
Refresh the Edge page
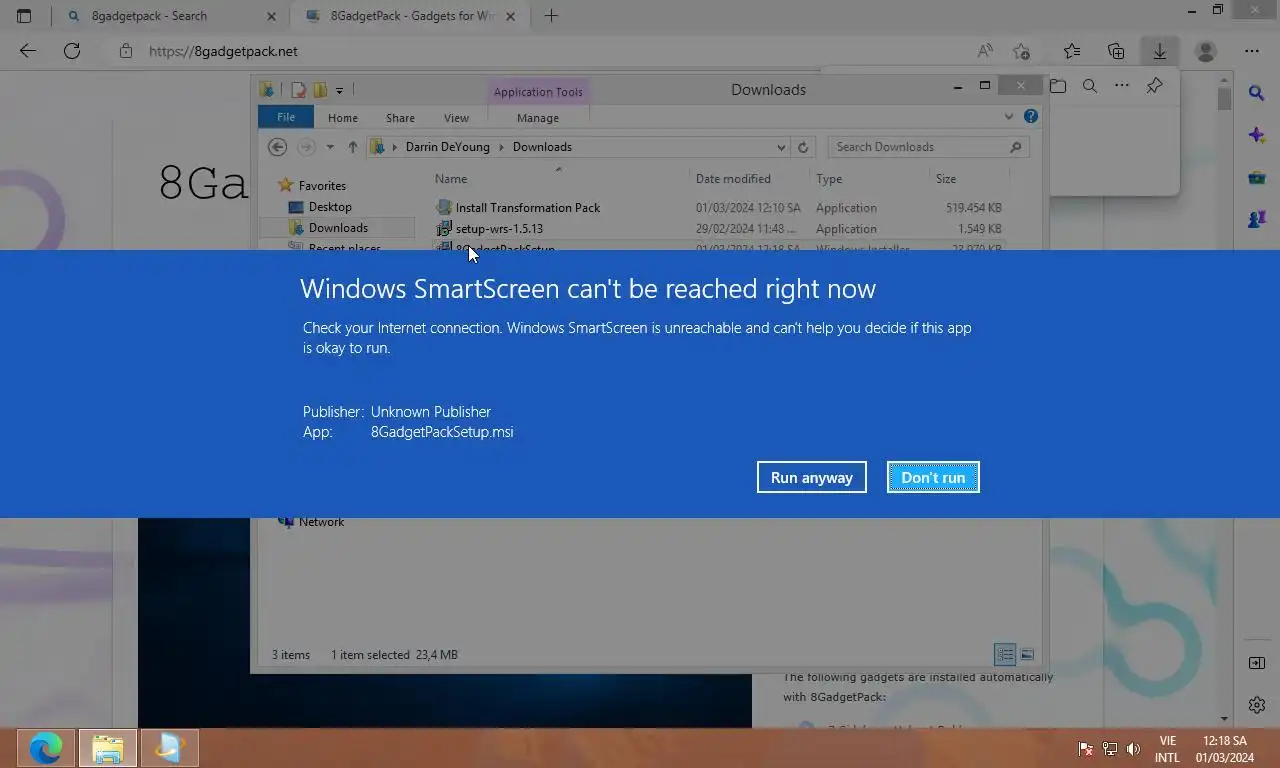[x=72, y=51]
